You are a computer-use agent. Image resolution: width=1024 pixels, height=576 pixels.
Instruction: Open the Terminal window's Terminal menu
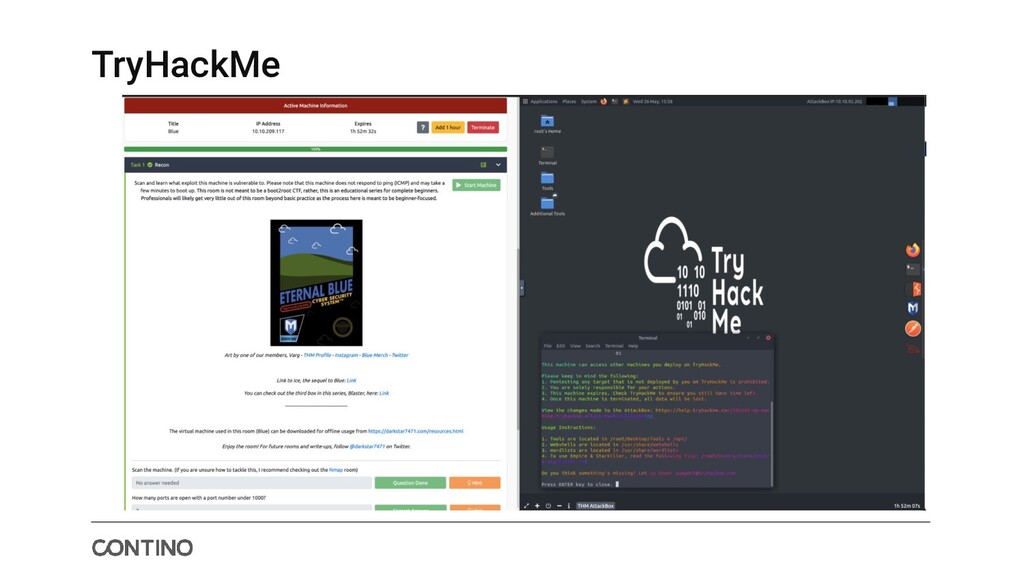pos(614,345)
